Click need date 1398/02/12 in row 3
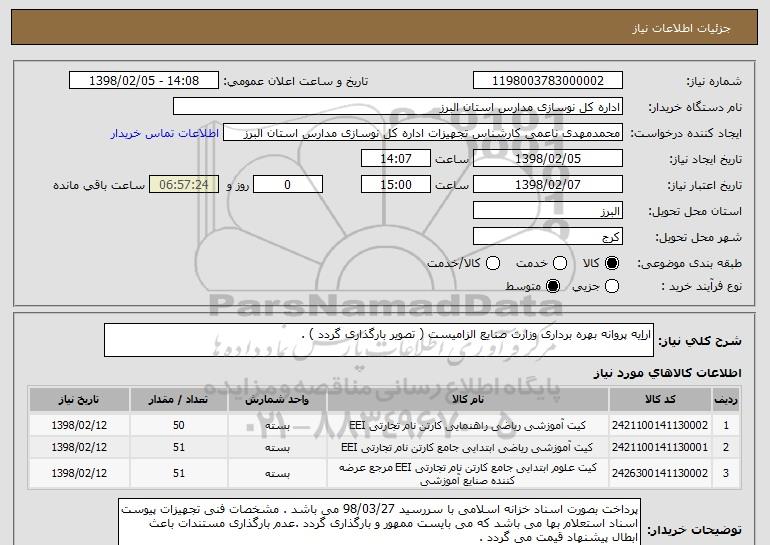Screen dimensions: 770x545 pos(79,473)
